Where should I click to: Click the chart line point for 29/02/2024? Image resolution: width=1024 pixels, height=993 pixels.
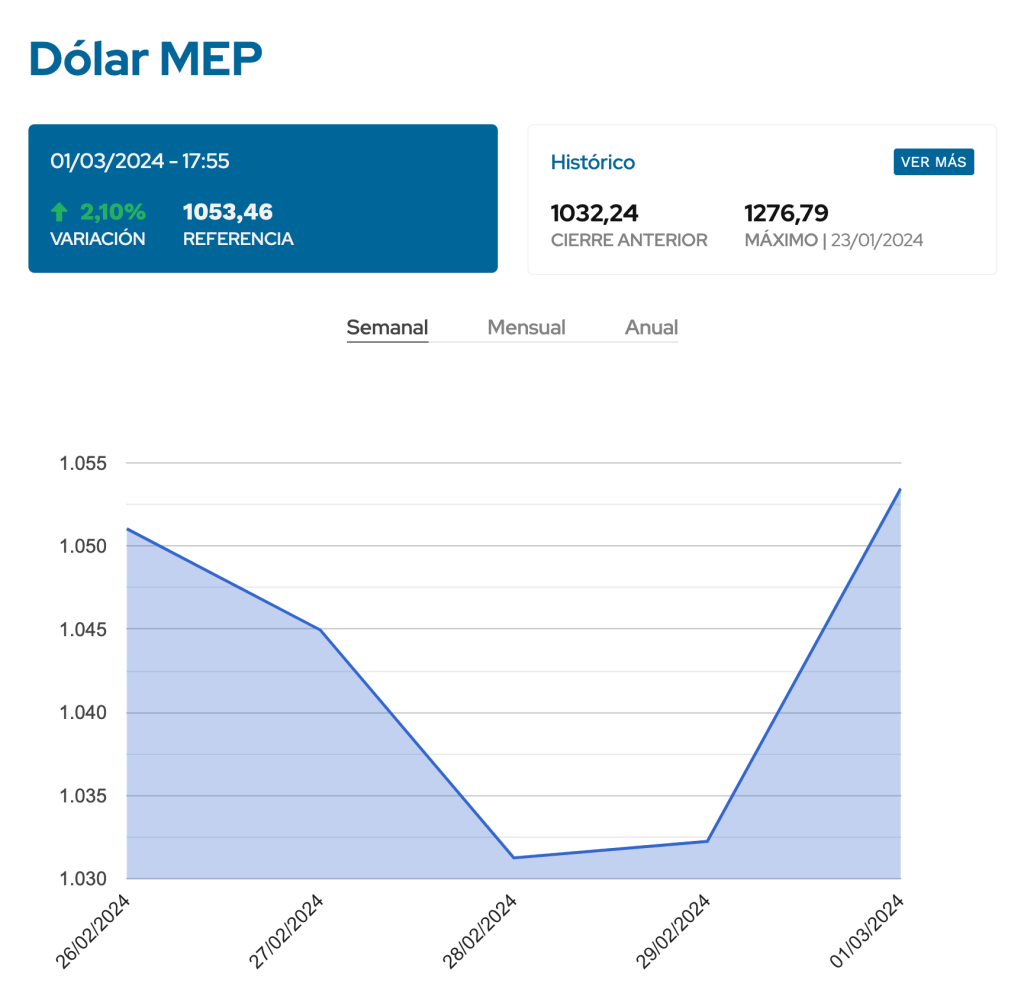(707, 841)
